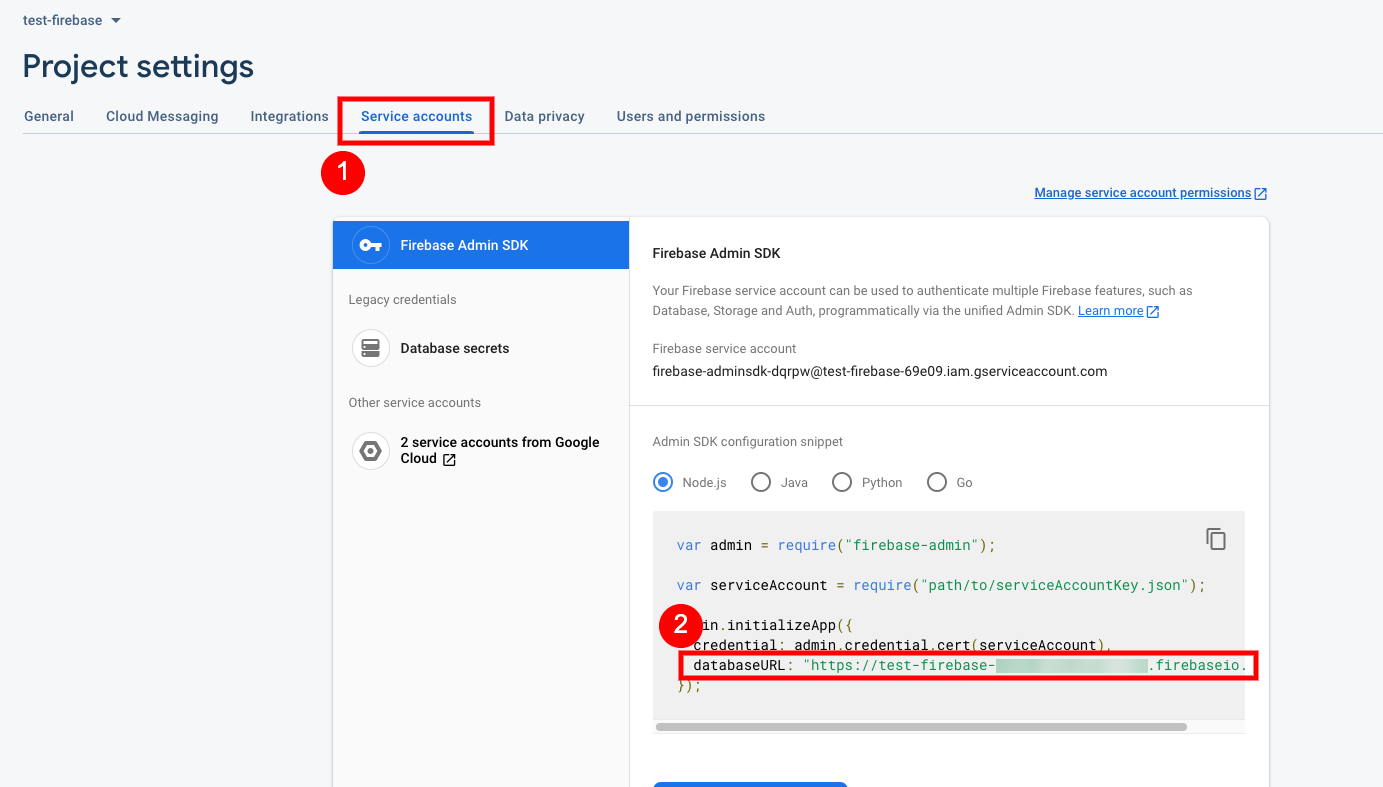Click the horizontal scrollbar under code snippet
Viewport: 1383px width, 787px height.
tap(921, 727)
